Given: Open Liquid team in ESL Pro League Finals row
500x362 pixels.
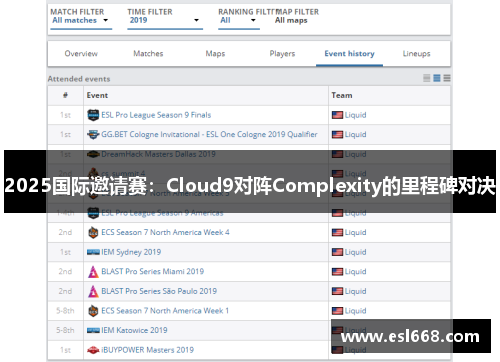Looking at the screenshot, I should [355, 115].
